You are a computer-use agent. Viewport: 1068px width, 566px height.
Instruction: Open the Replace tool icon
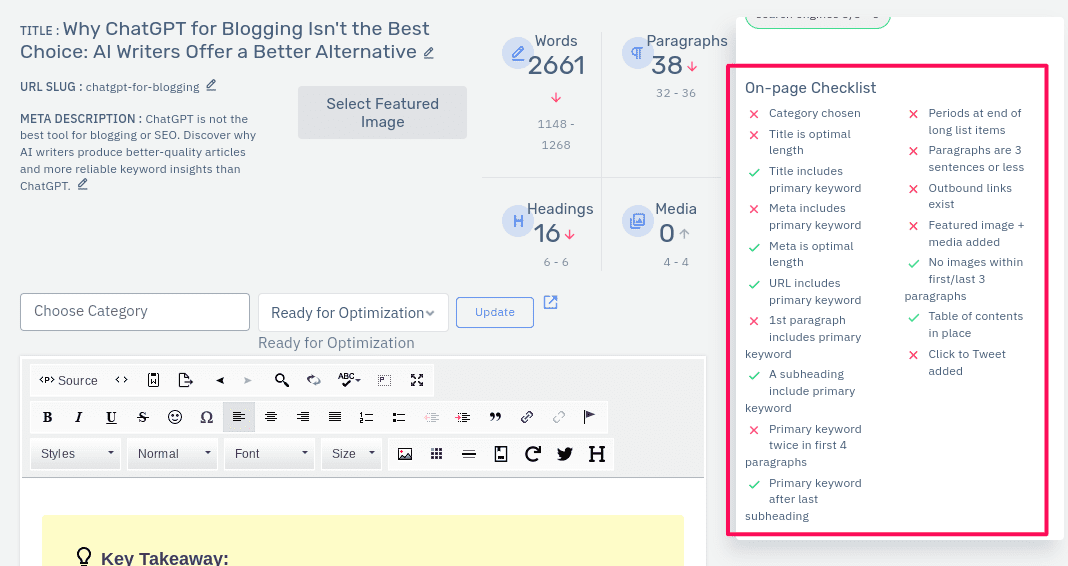313,380
